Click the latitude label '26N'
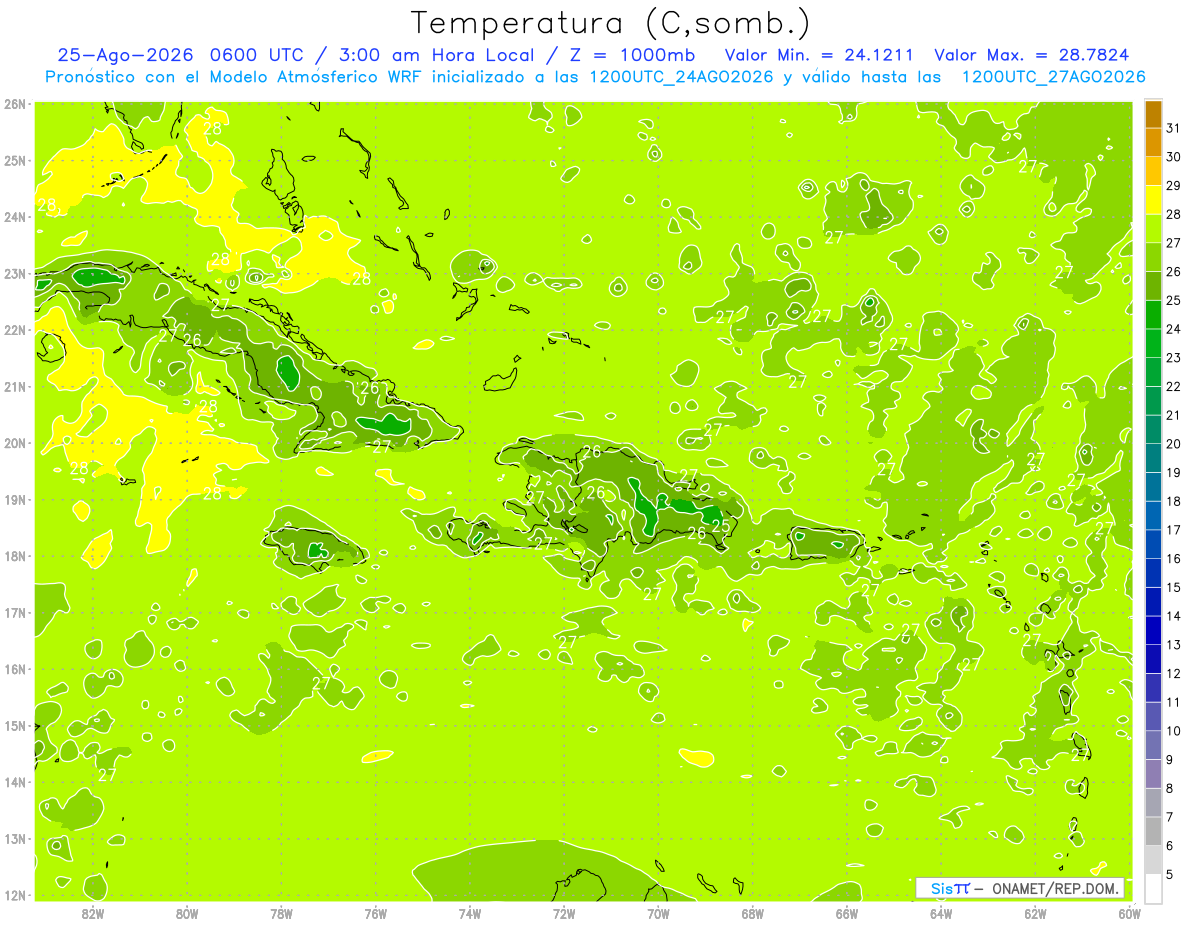This screenshot has height=927, width=1200. (x=16, y=104)
